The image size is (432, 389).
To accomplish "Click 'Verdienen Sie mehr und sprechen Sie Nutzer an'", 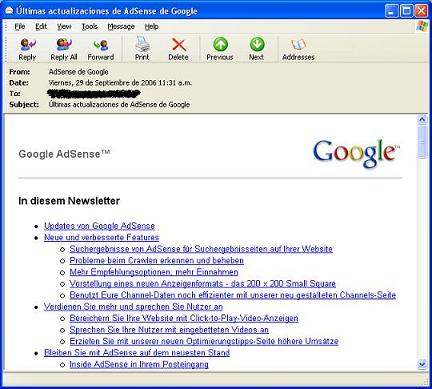I will [133, 307].
